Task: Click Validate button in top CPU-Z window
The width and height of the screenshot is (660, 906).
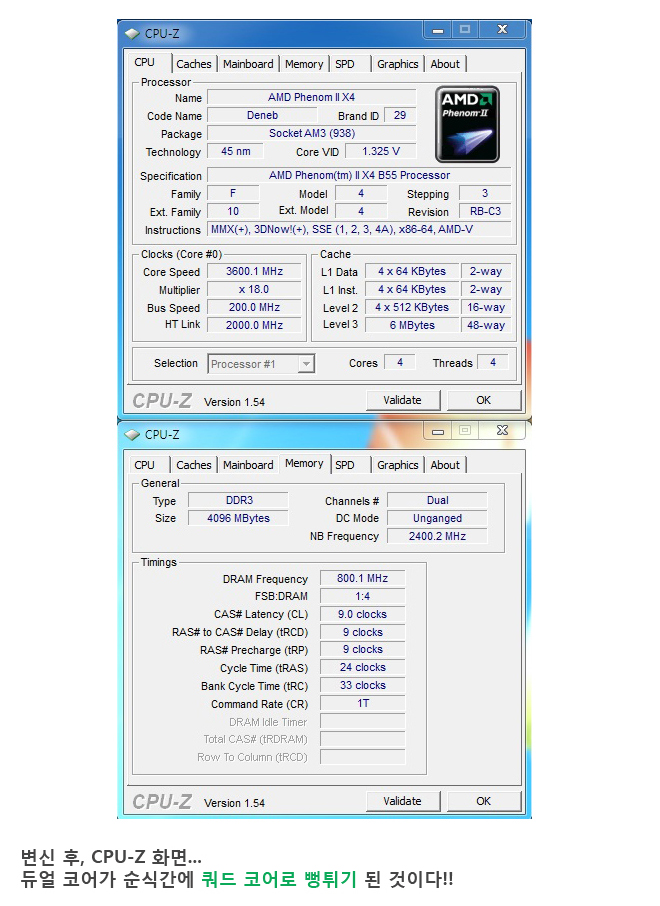Action: tap(403, 400)
